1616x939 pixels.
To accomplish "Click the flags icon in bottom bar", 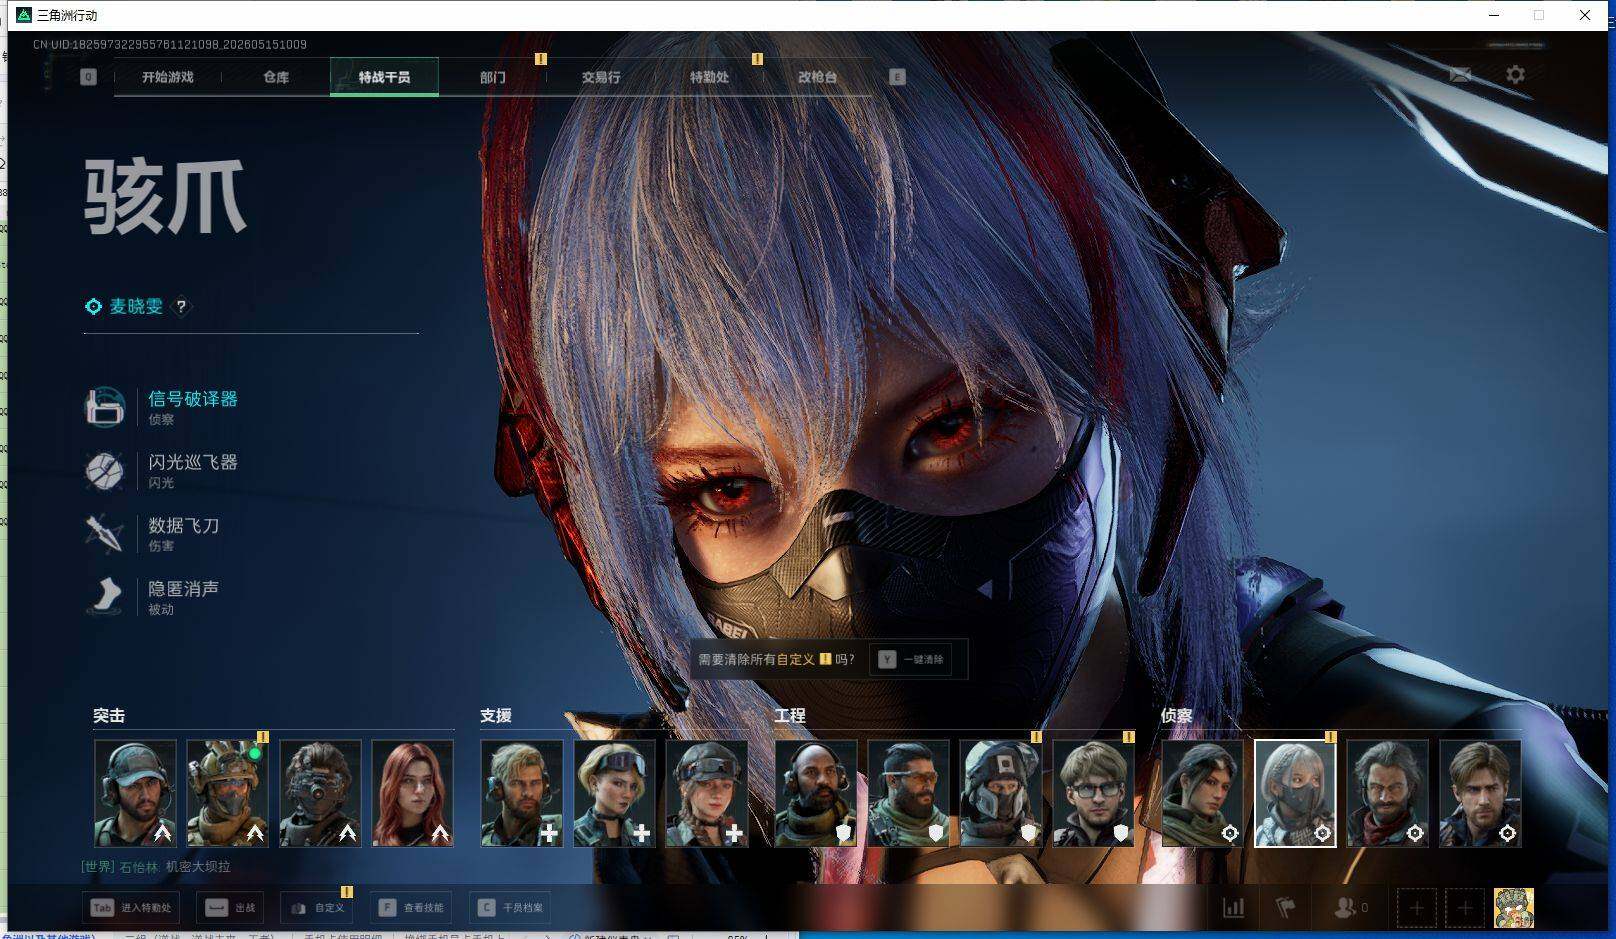I will tap(1286, 907).
